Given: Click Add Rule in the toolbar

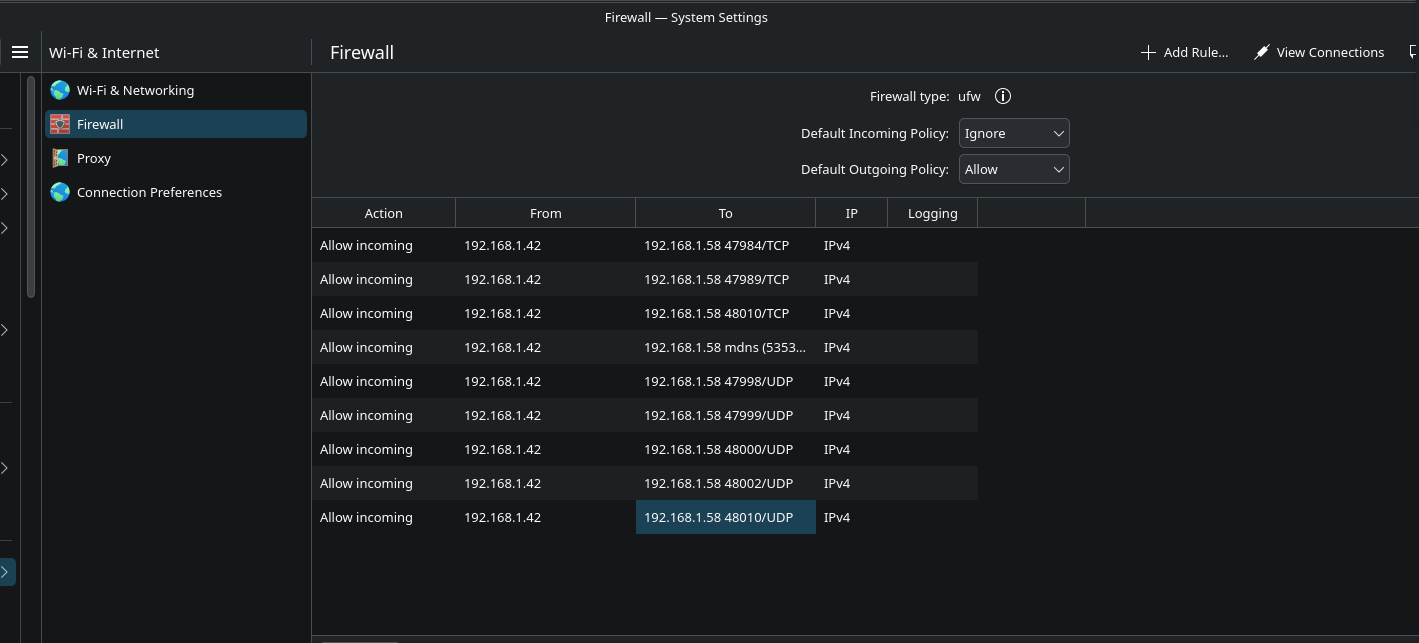Looking at the screenshot, I should coord(1184,52).
